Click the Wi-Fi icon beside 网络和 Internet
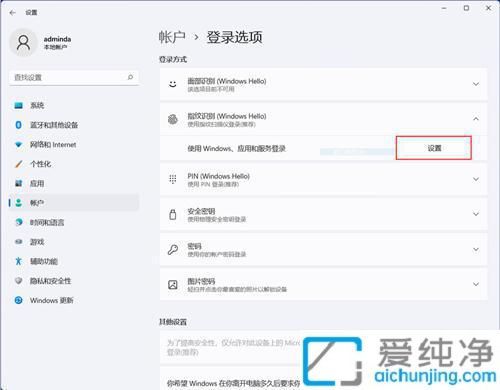Screen dimensions: 500x390 click(19, 145)
